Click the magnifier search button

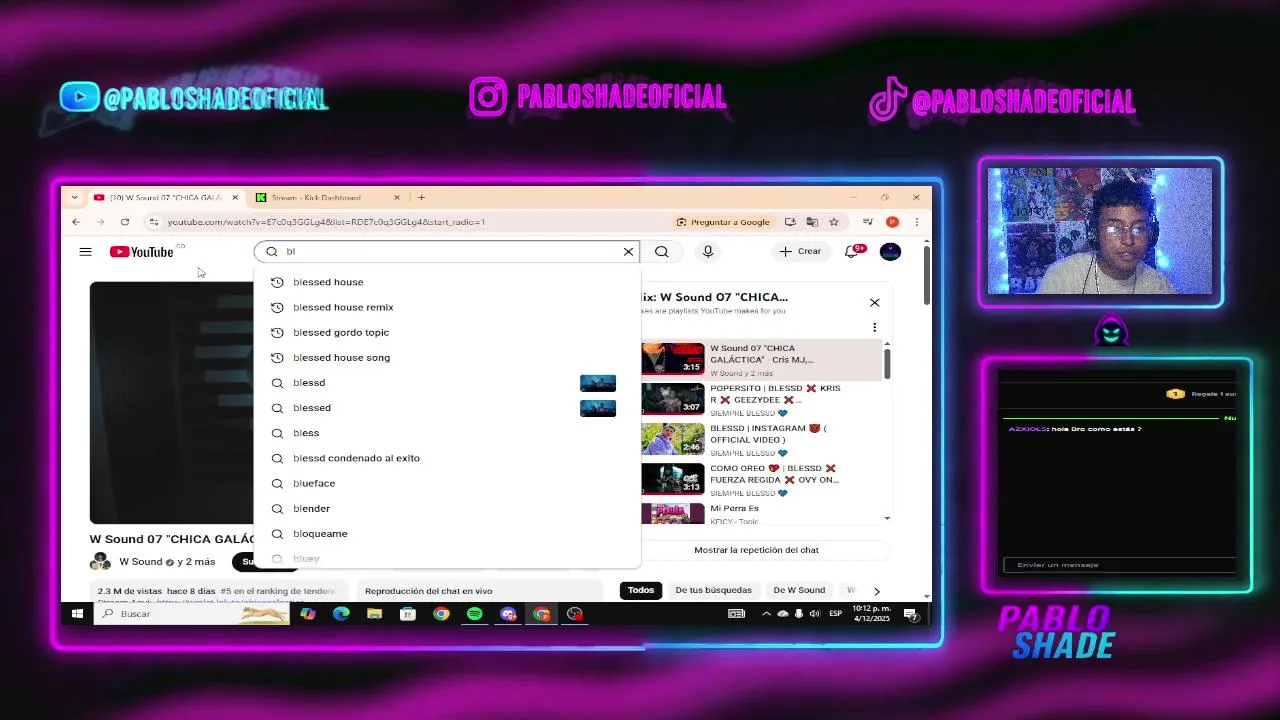click(x=662, y=252)
